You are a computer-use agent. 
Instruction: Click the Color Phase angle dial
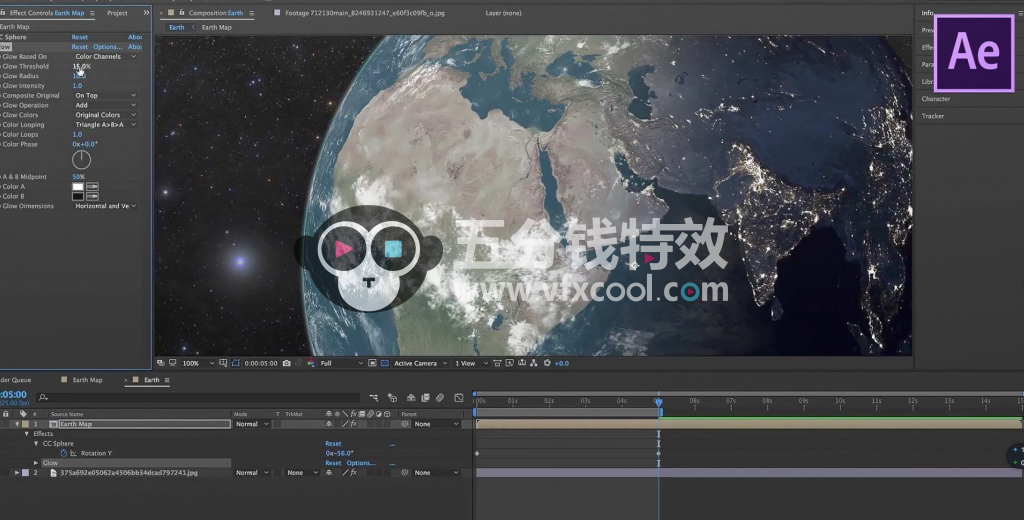point(82,159)
